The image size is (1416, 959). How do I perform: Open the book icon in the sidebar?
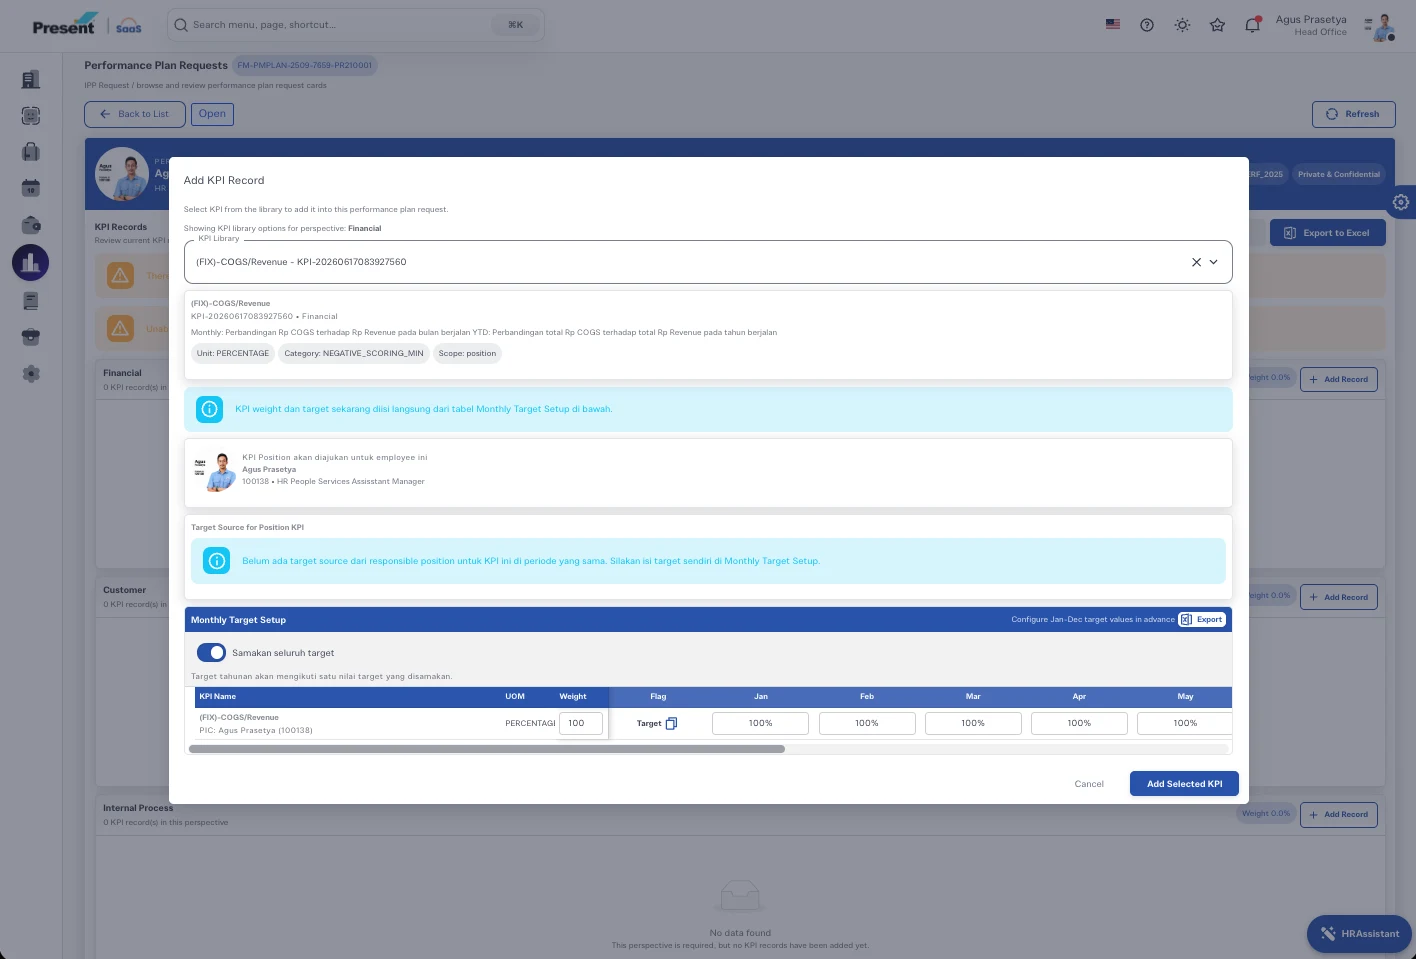pyautogui.click(x=31, y=300)
